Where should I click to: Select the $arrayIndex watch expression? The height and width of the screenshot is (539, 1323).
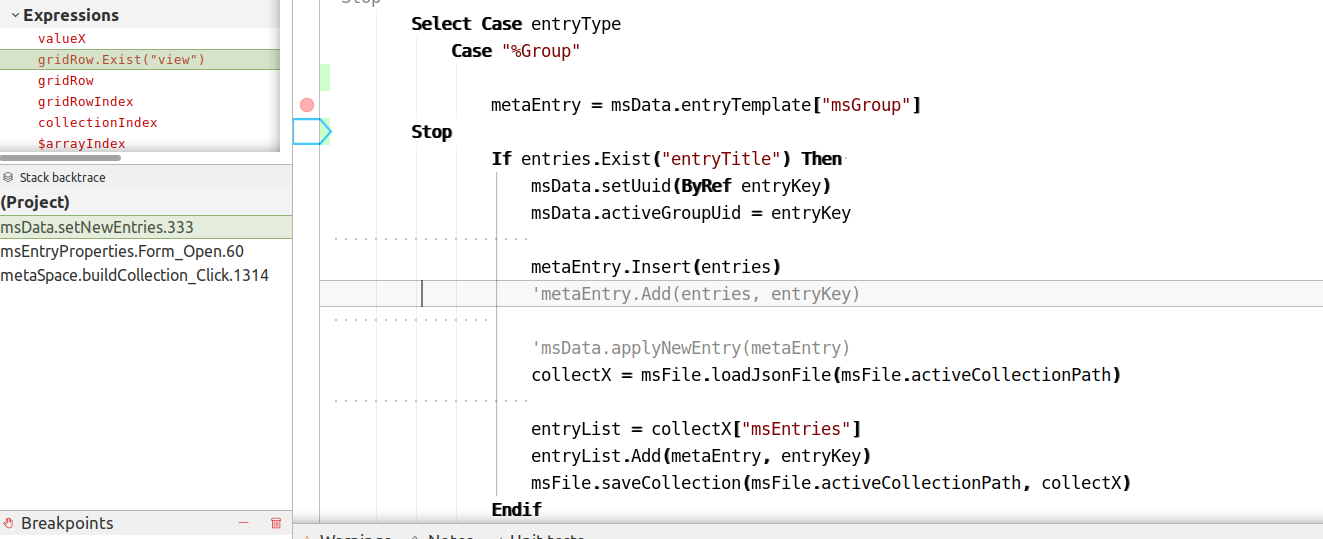click(81, 144)
